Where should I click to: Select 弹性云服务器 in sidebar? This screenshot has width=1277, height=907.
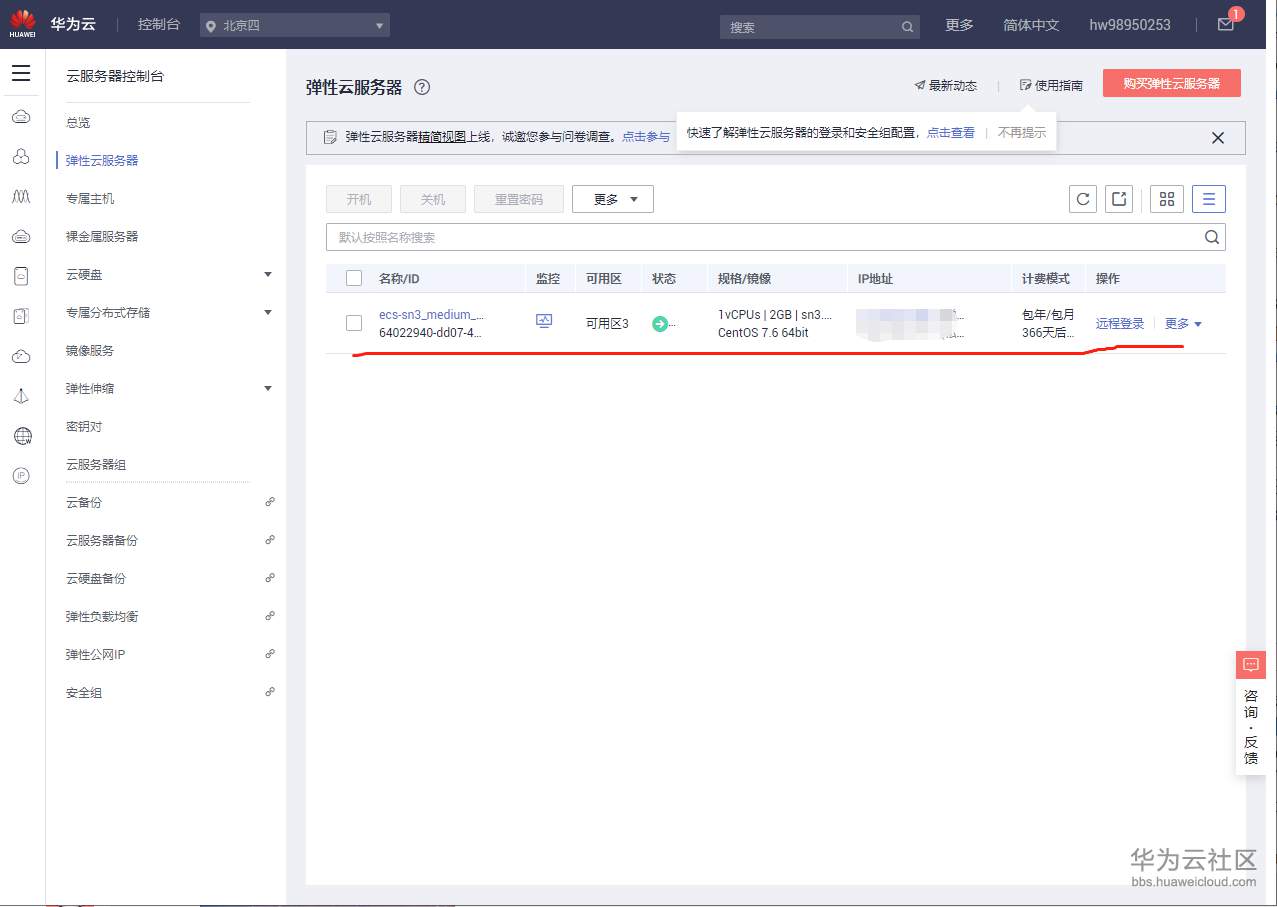click(x=102, y=160)
